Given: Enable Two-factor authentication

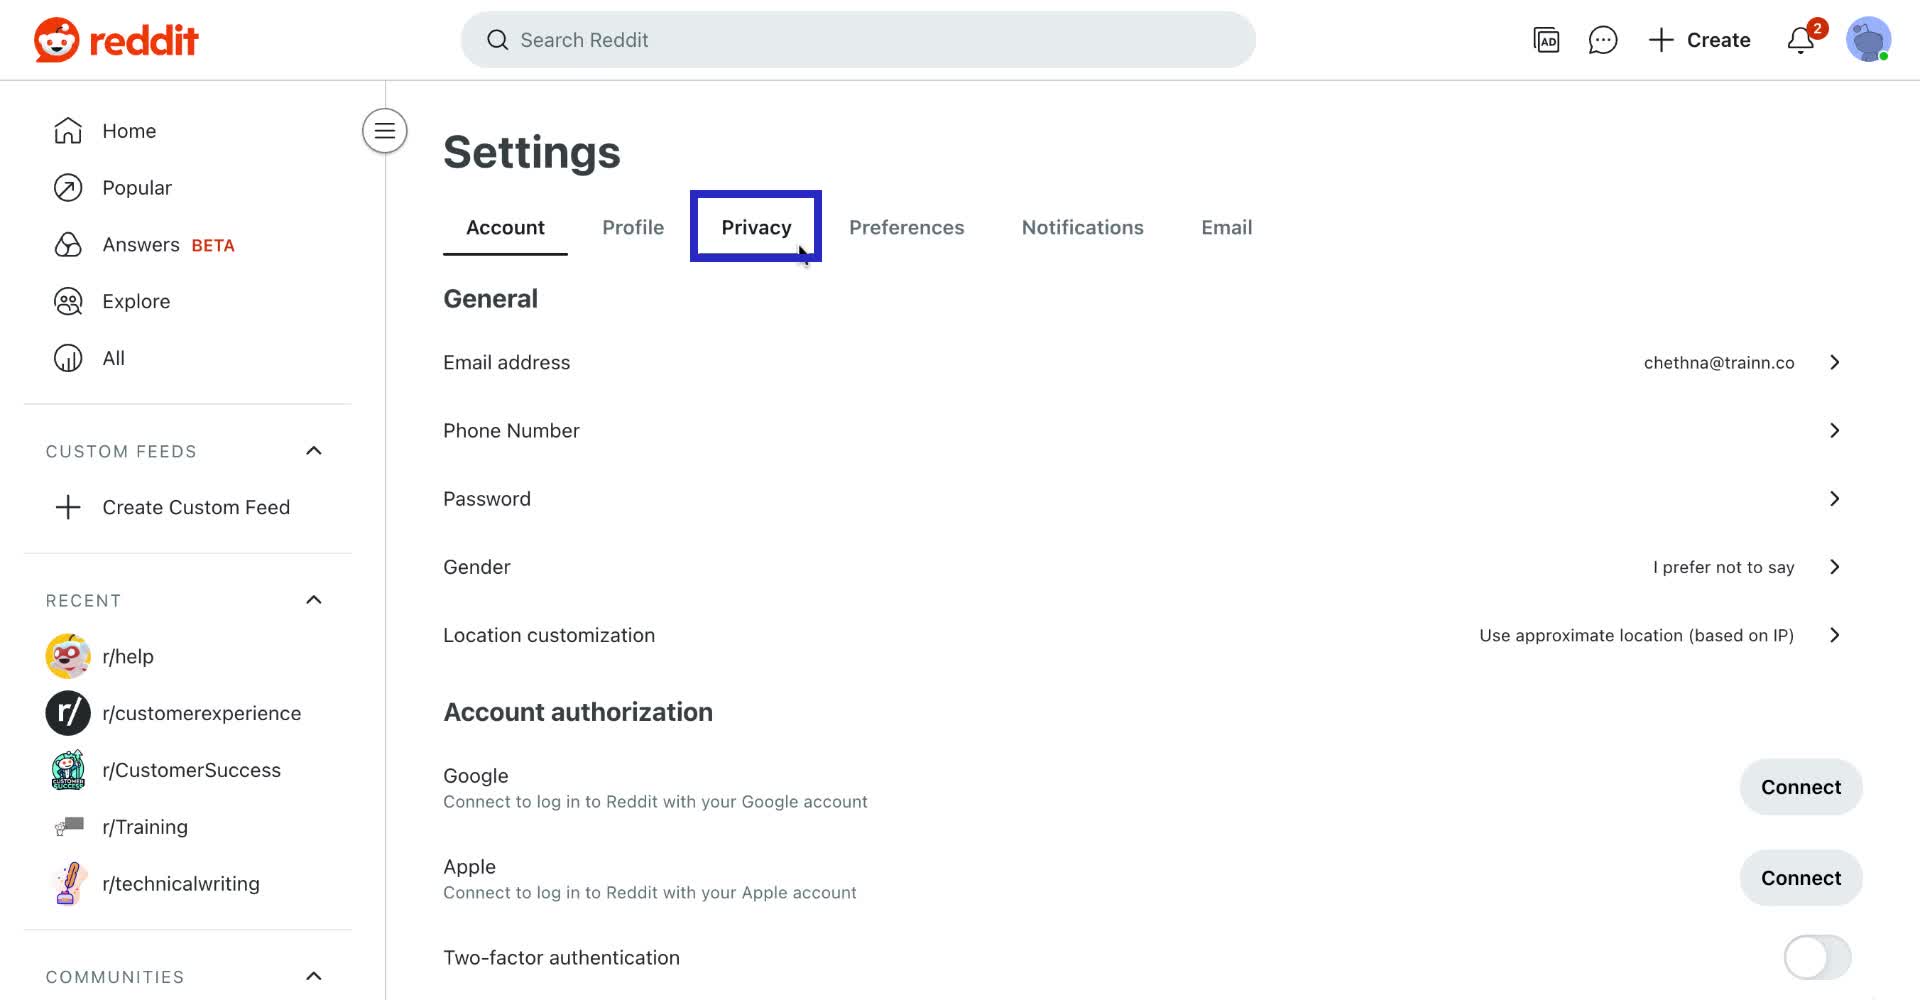Looking at the screenshot, I should [1815, 957].
